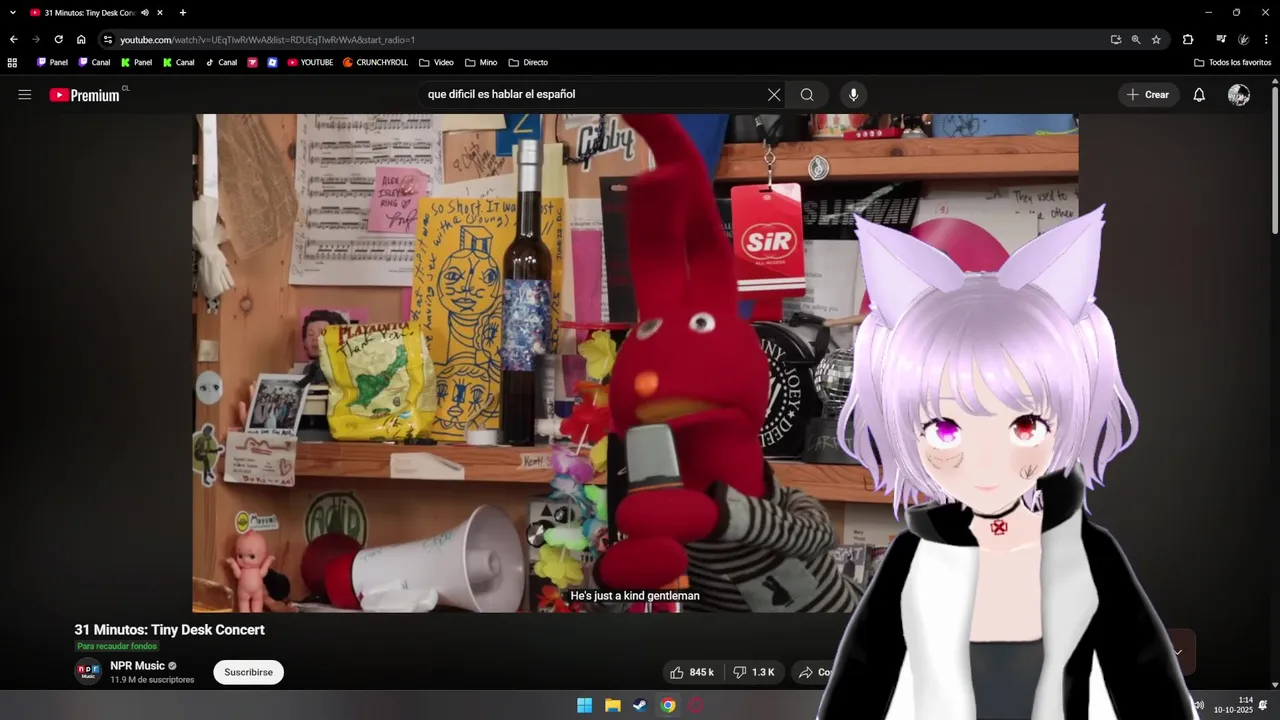Expand the chevron in the side panel
This screenshot has height=720, width=1280.
[1178, 652]
